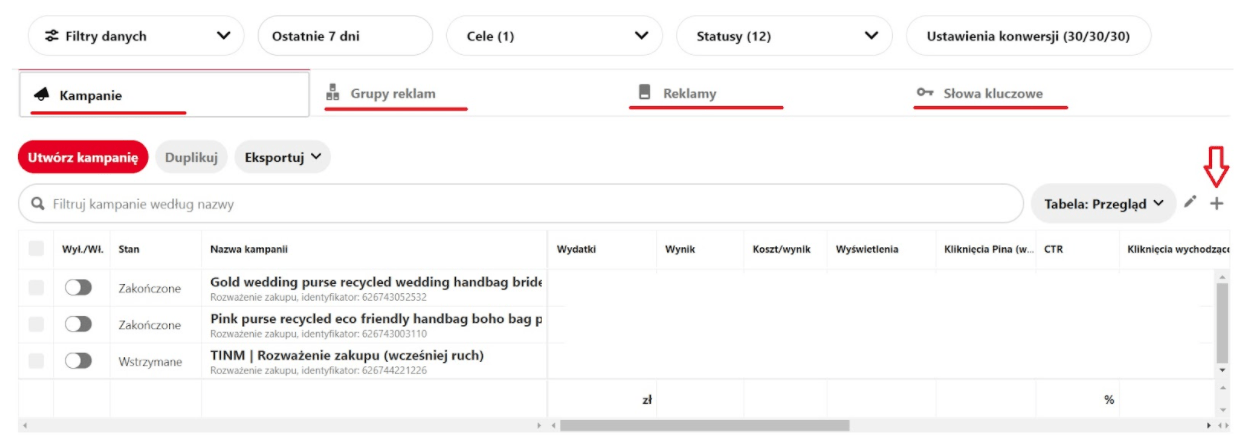This screenshot has height=441, width=1239.
Task: Click the sliders icon in Filtry danych
Action: click(x=51, y=36)
